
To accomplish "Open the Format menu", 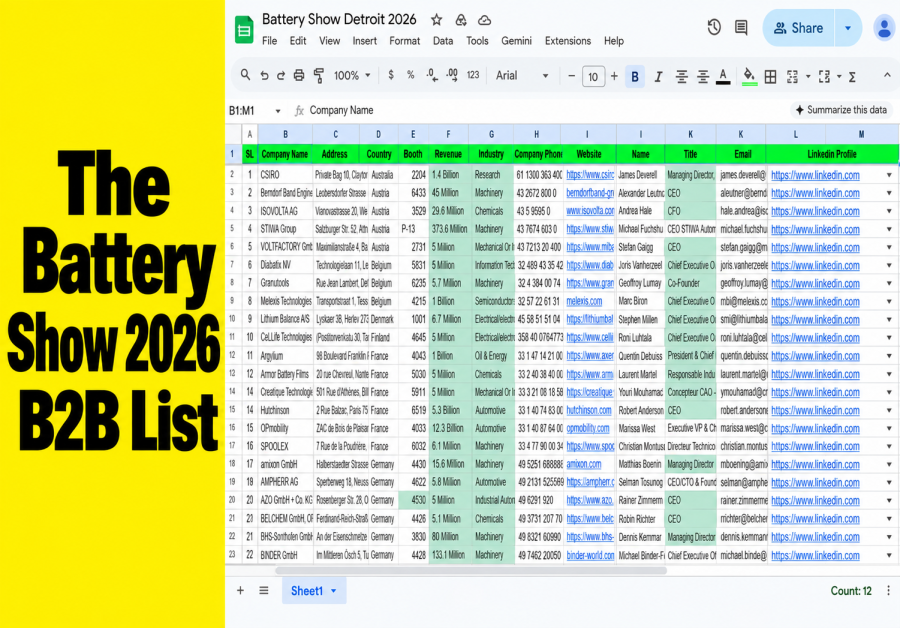I will 404,41.
